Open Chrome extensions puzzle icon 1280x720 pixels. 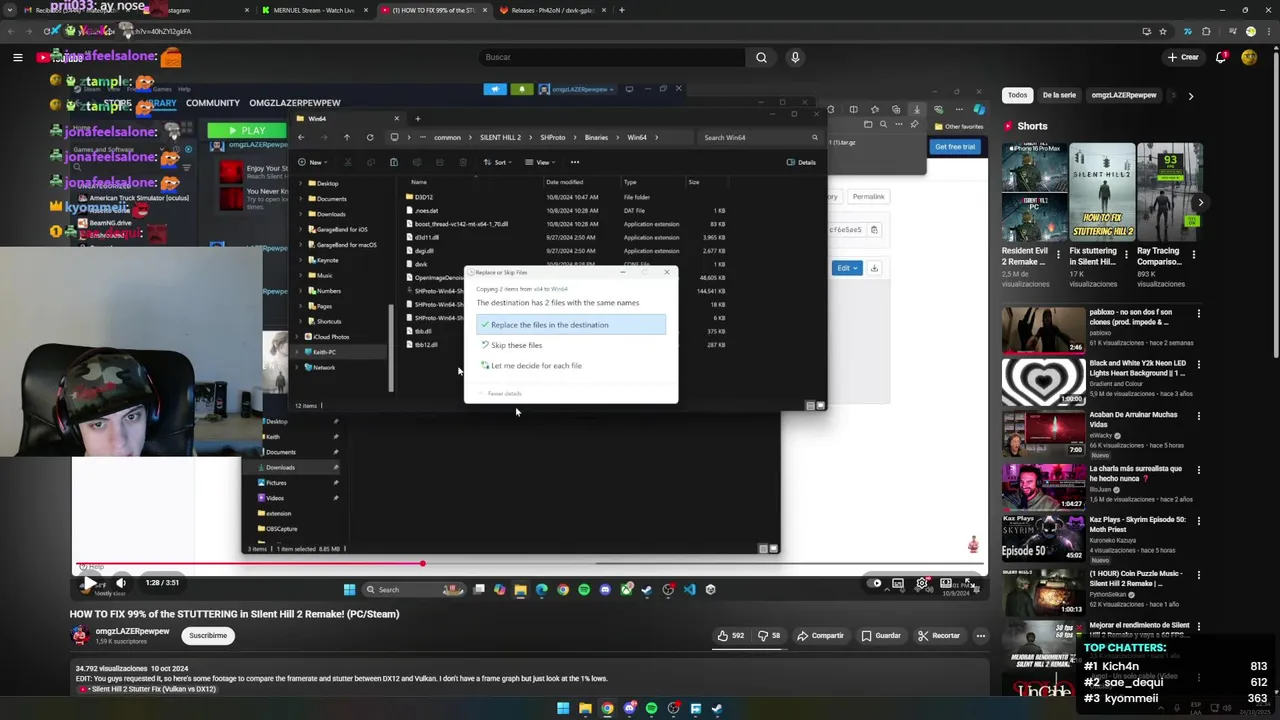(x=1206, y=31)
